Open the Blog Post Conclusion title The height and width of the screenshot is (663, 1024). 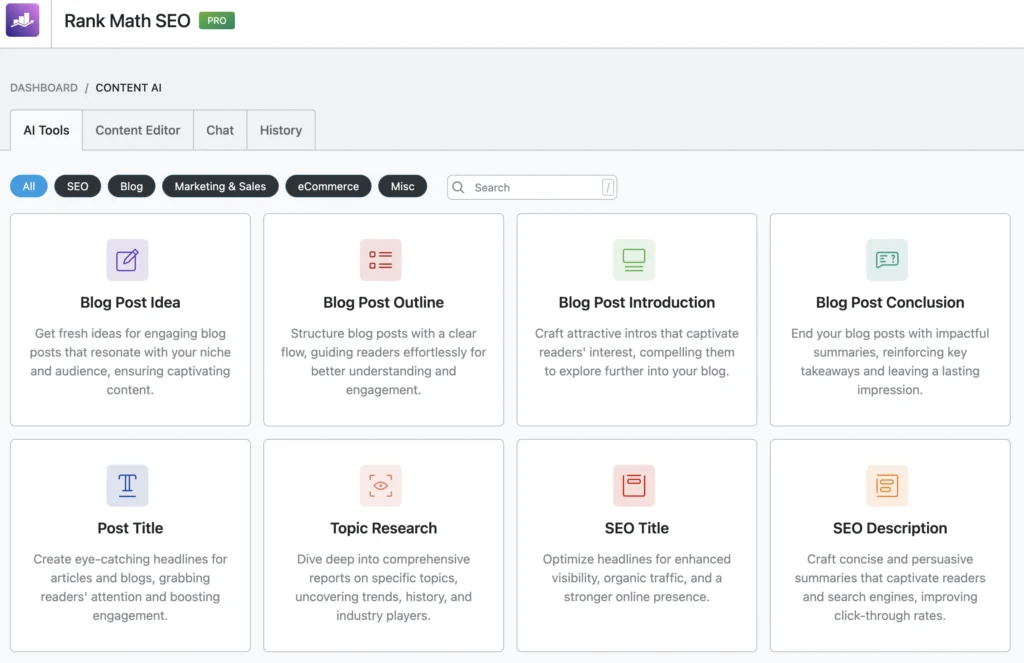pos(890,302)
